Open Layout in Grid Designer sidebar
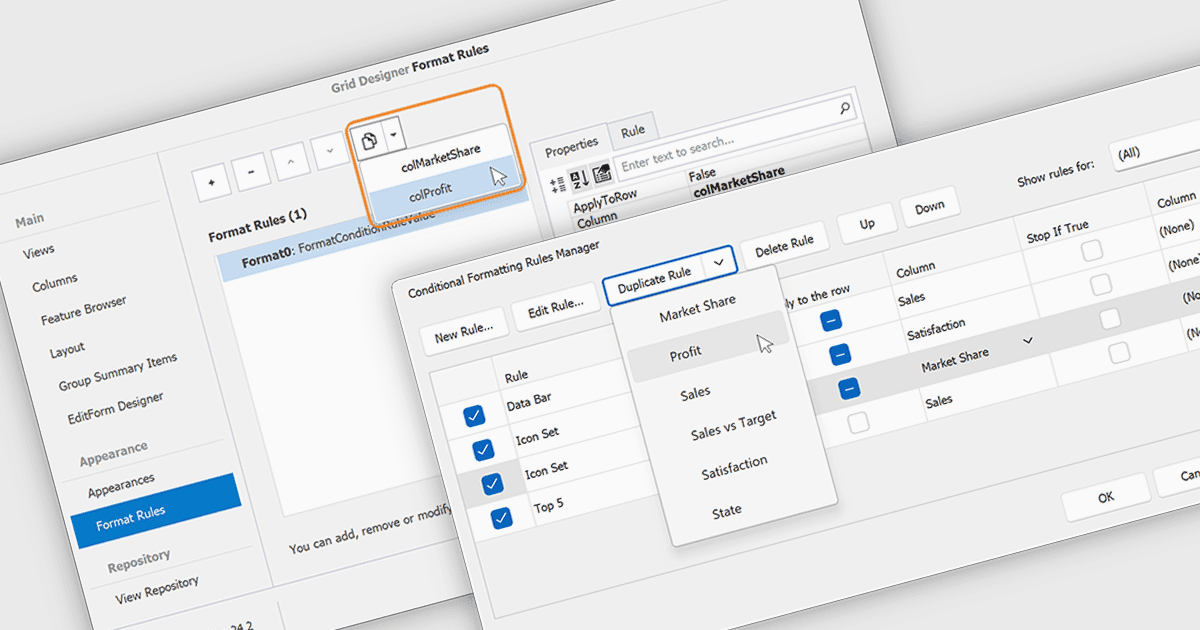Image resolution: width=1200 pixels, height=630 pixels. [67, 351]
